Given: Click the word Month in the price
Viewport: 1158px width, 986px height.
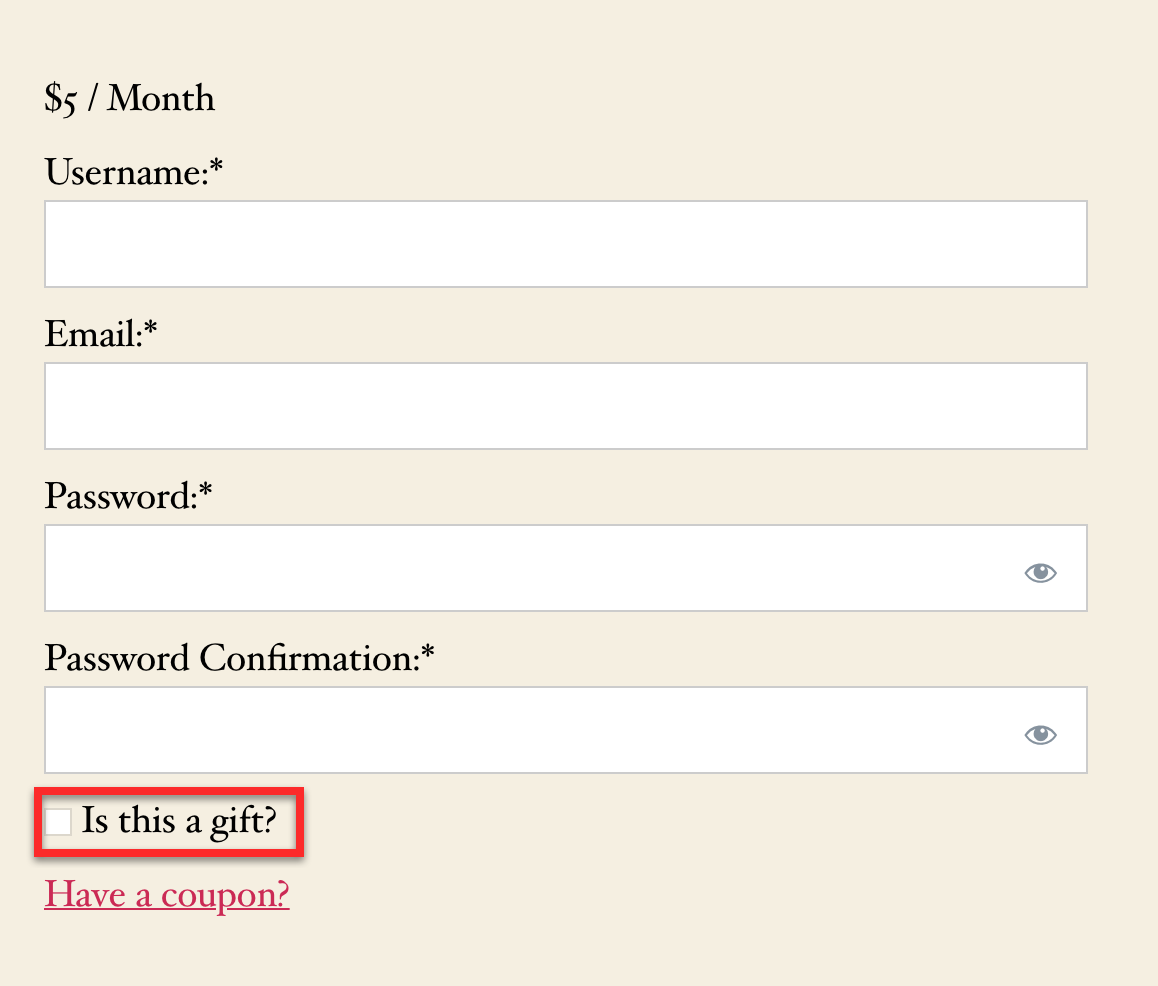Looking at the screenshot, I should pyautogui.click(x=161, y=98).
